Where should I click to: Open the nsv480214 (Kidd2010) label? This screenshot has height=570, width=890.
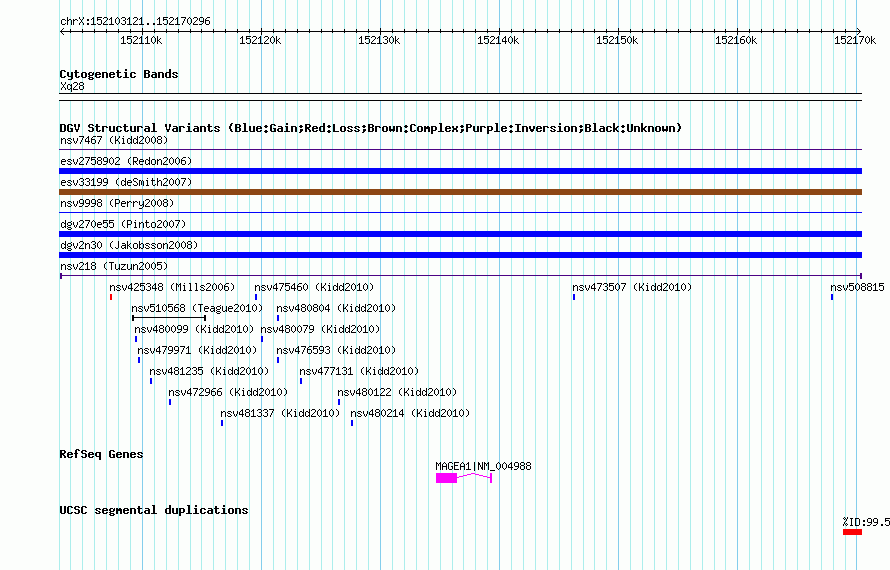(x=410, y=413)
